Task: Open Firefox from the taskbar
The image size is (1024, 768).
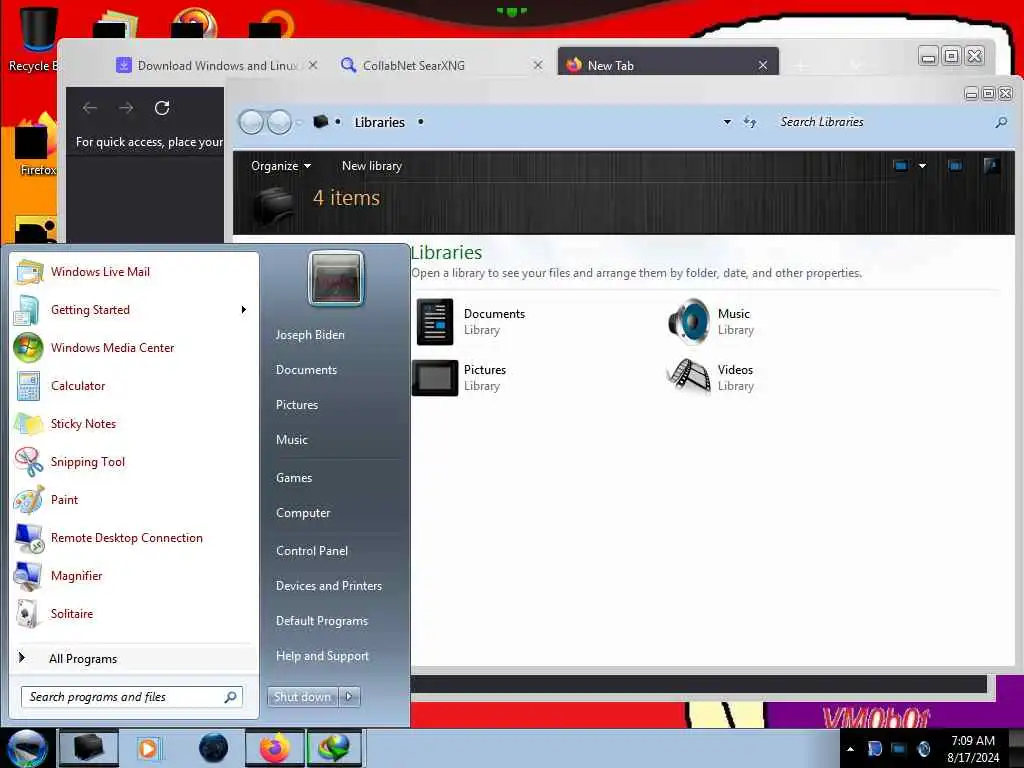Action: pyautogui.click(x=274, y=748)
